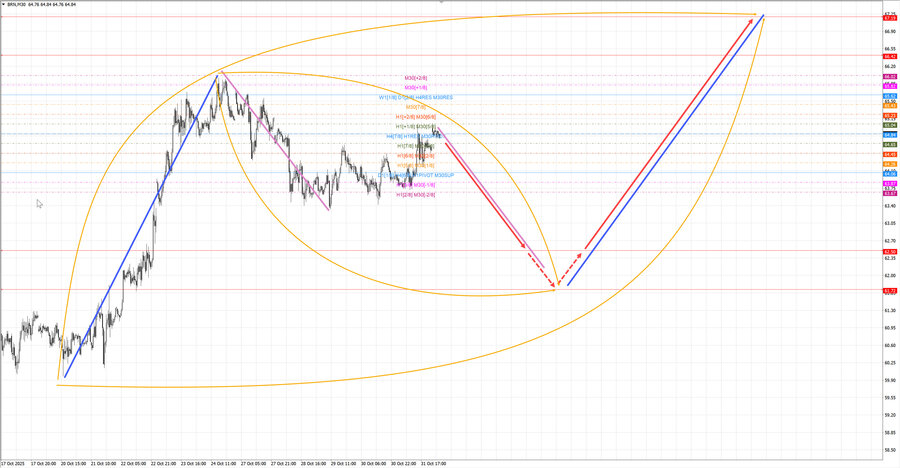Select the M30[+1/8] level label
The width and height of the screenshot is (900, 468).
(x=416, y=87)
